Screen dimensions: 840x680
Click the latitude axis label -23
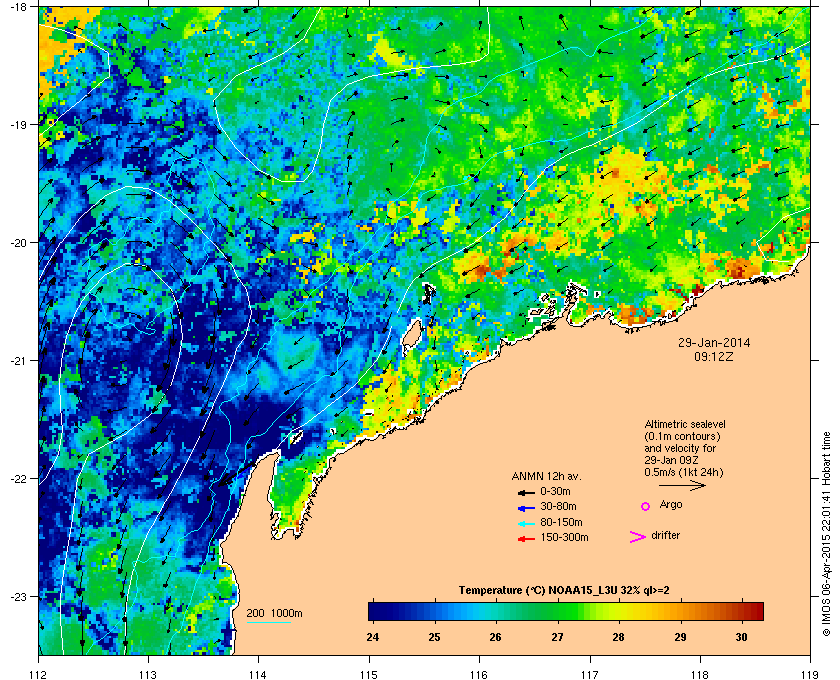tap(19, 596)
